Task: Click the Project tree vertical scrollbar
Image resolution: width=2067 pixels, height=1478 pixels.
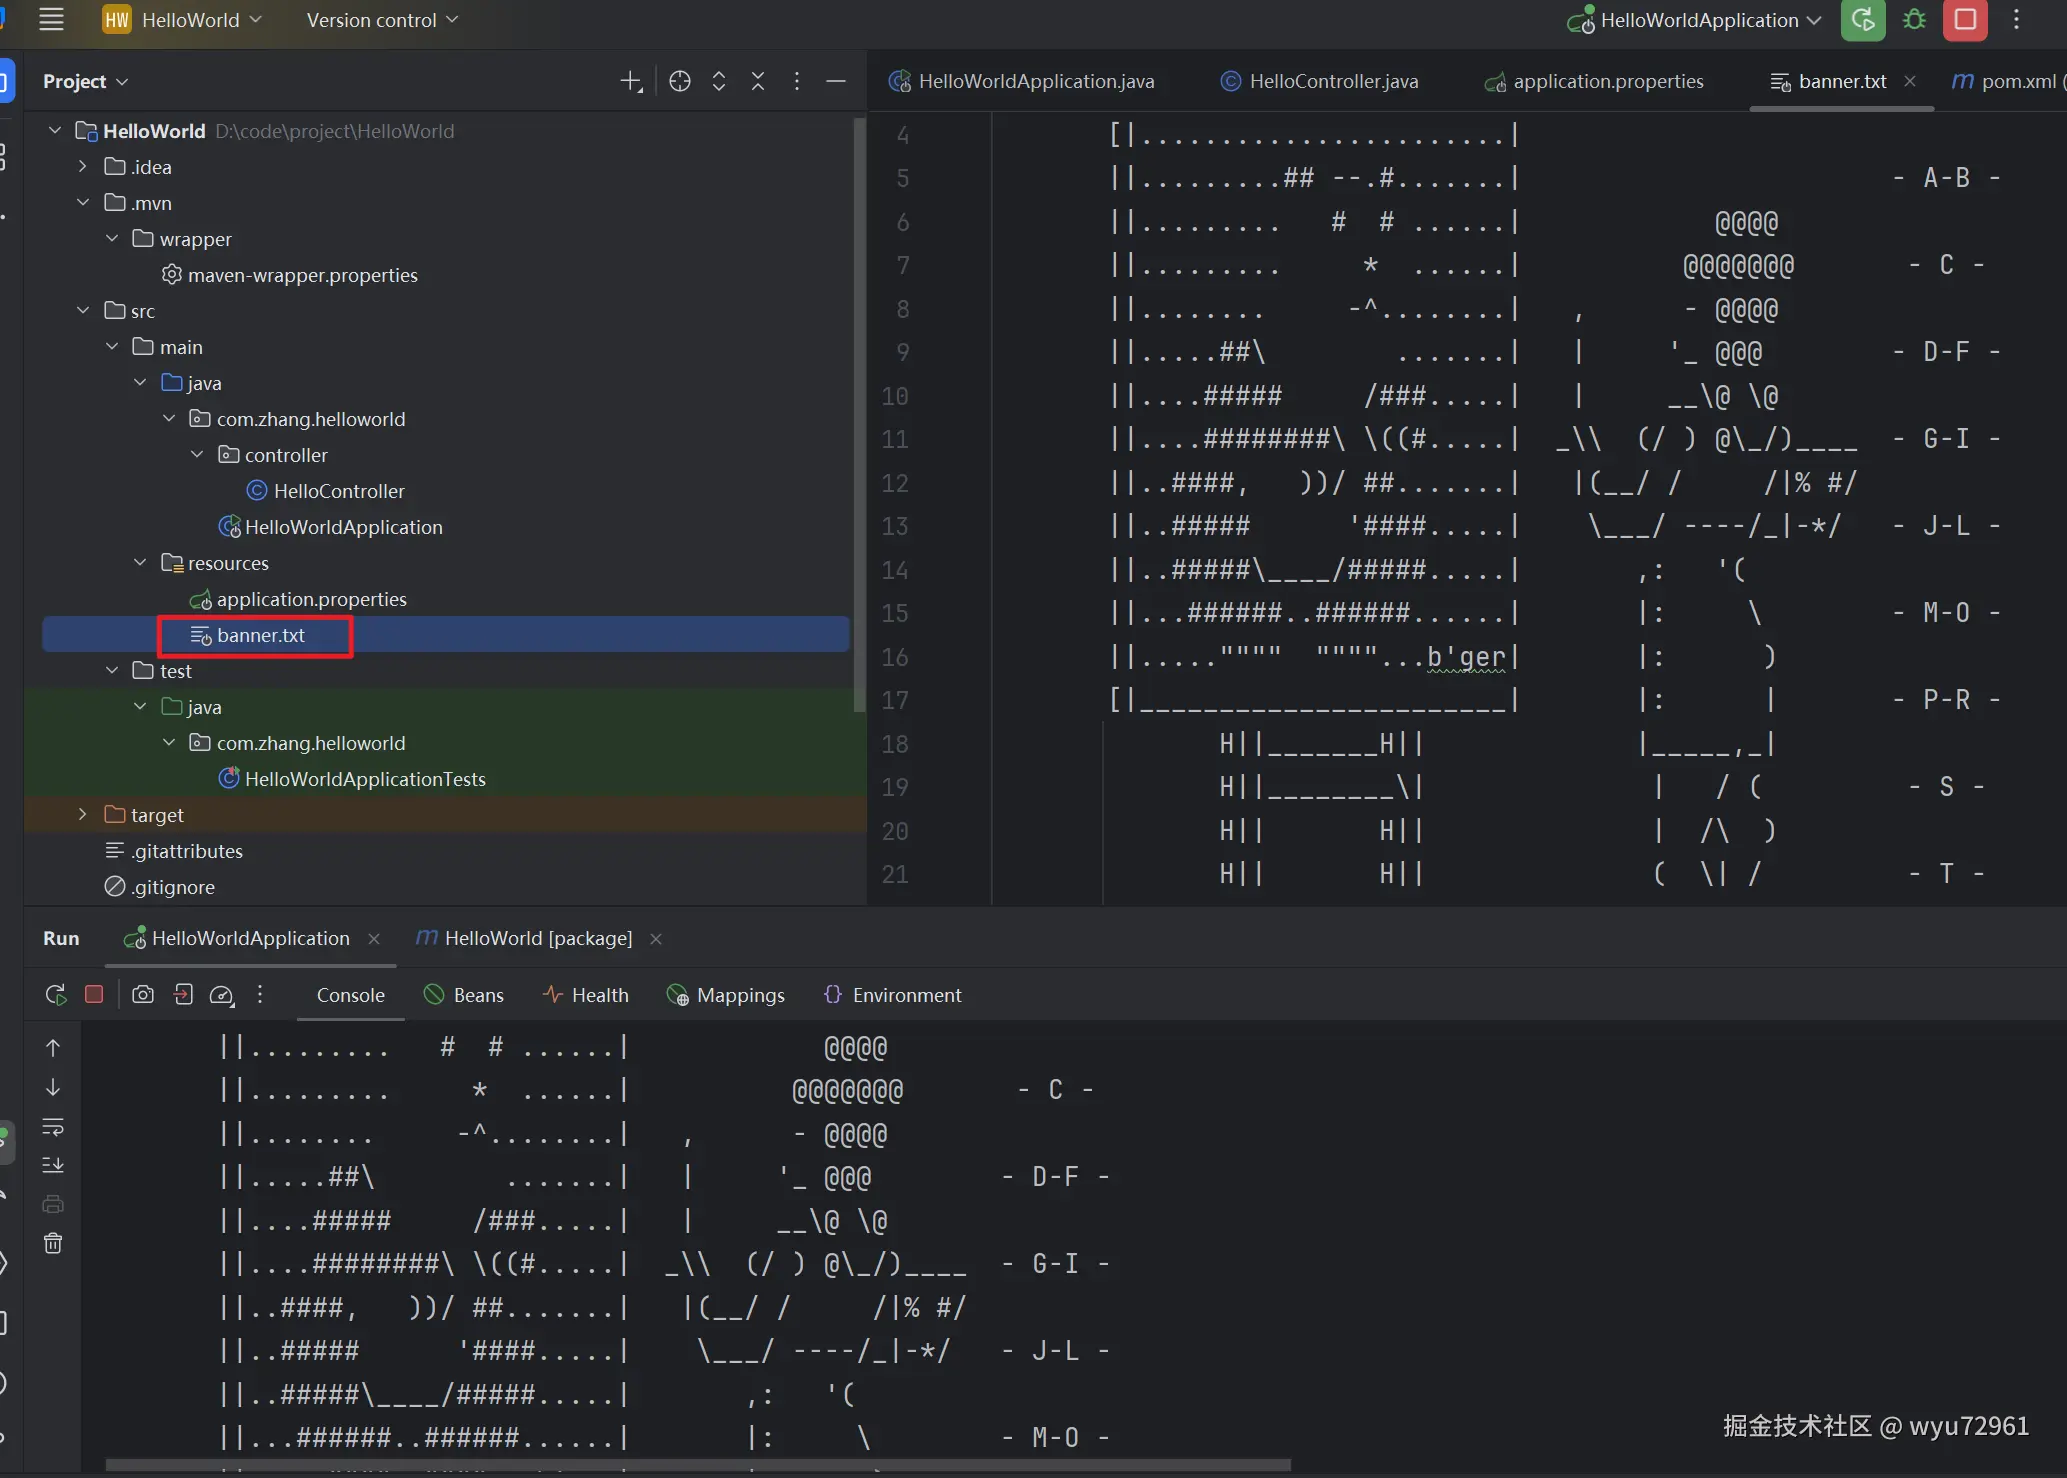Action: coord(859,415)
